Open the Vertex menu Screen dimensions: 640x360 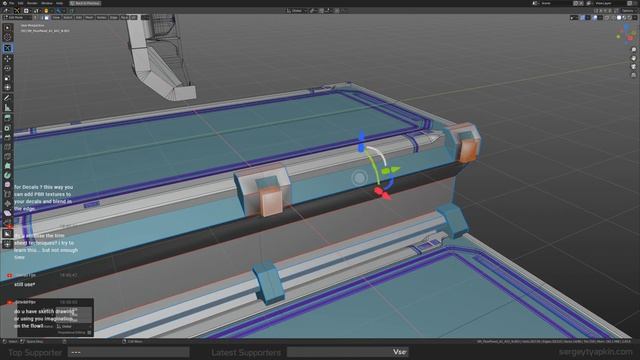(x=101, y=18)
